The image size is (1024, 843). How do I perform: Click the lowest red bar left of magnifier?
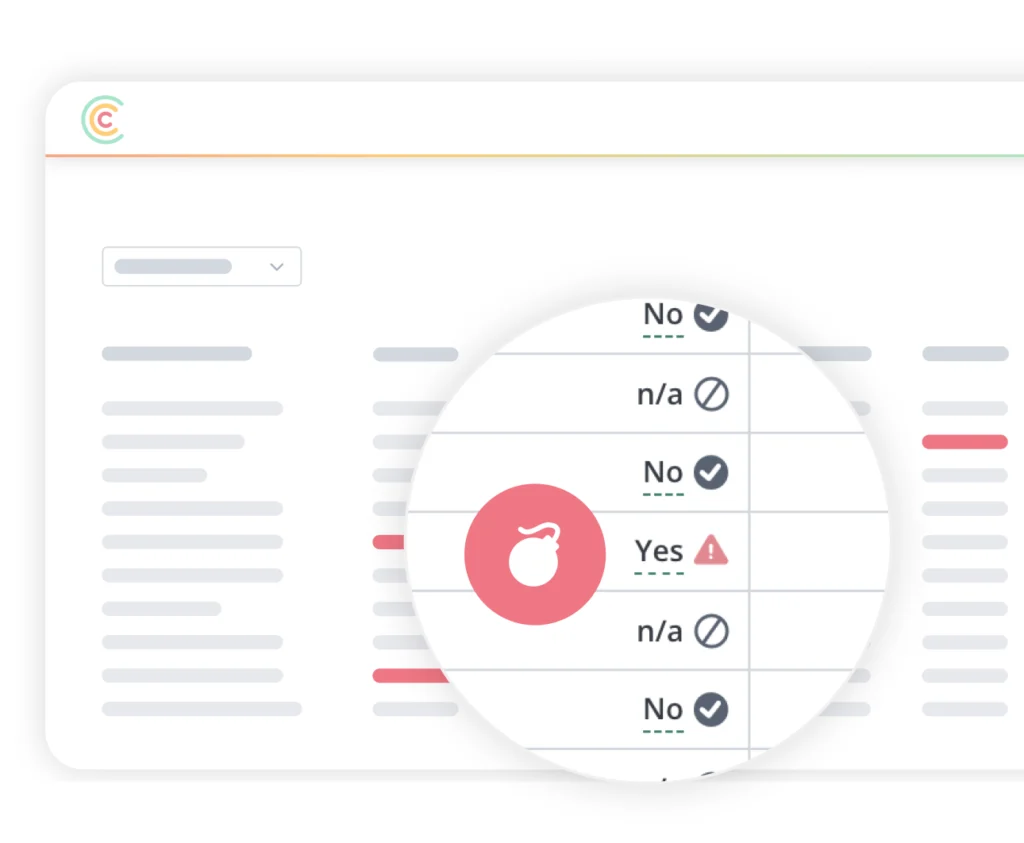point(408,676)
